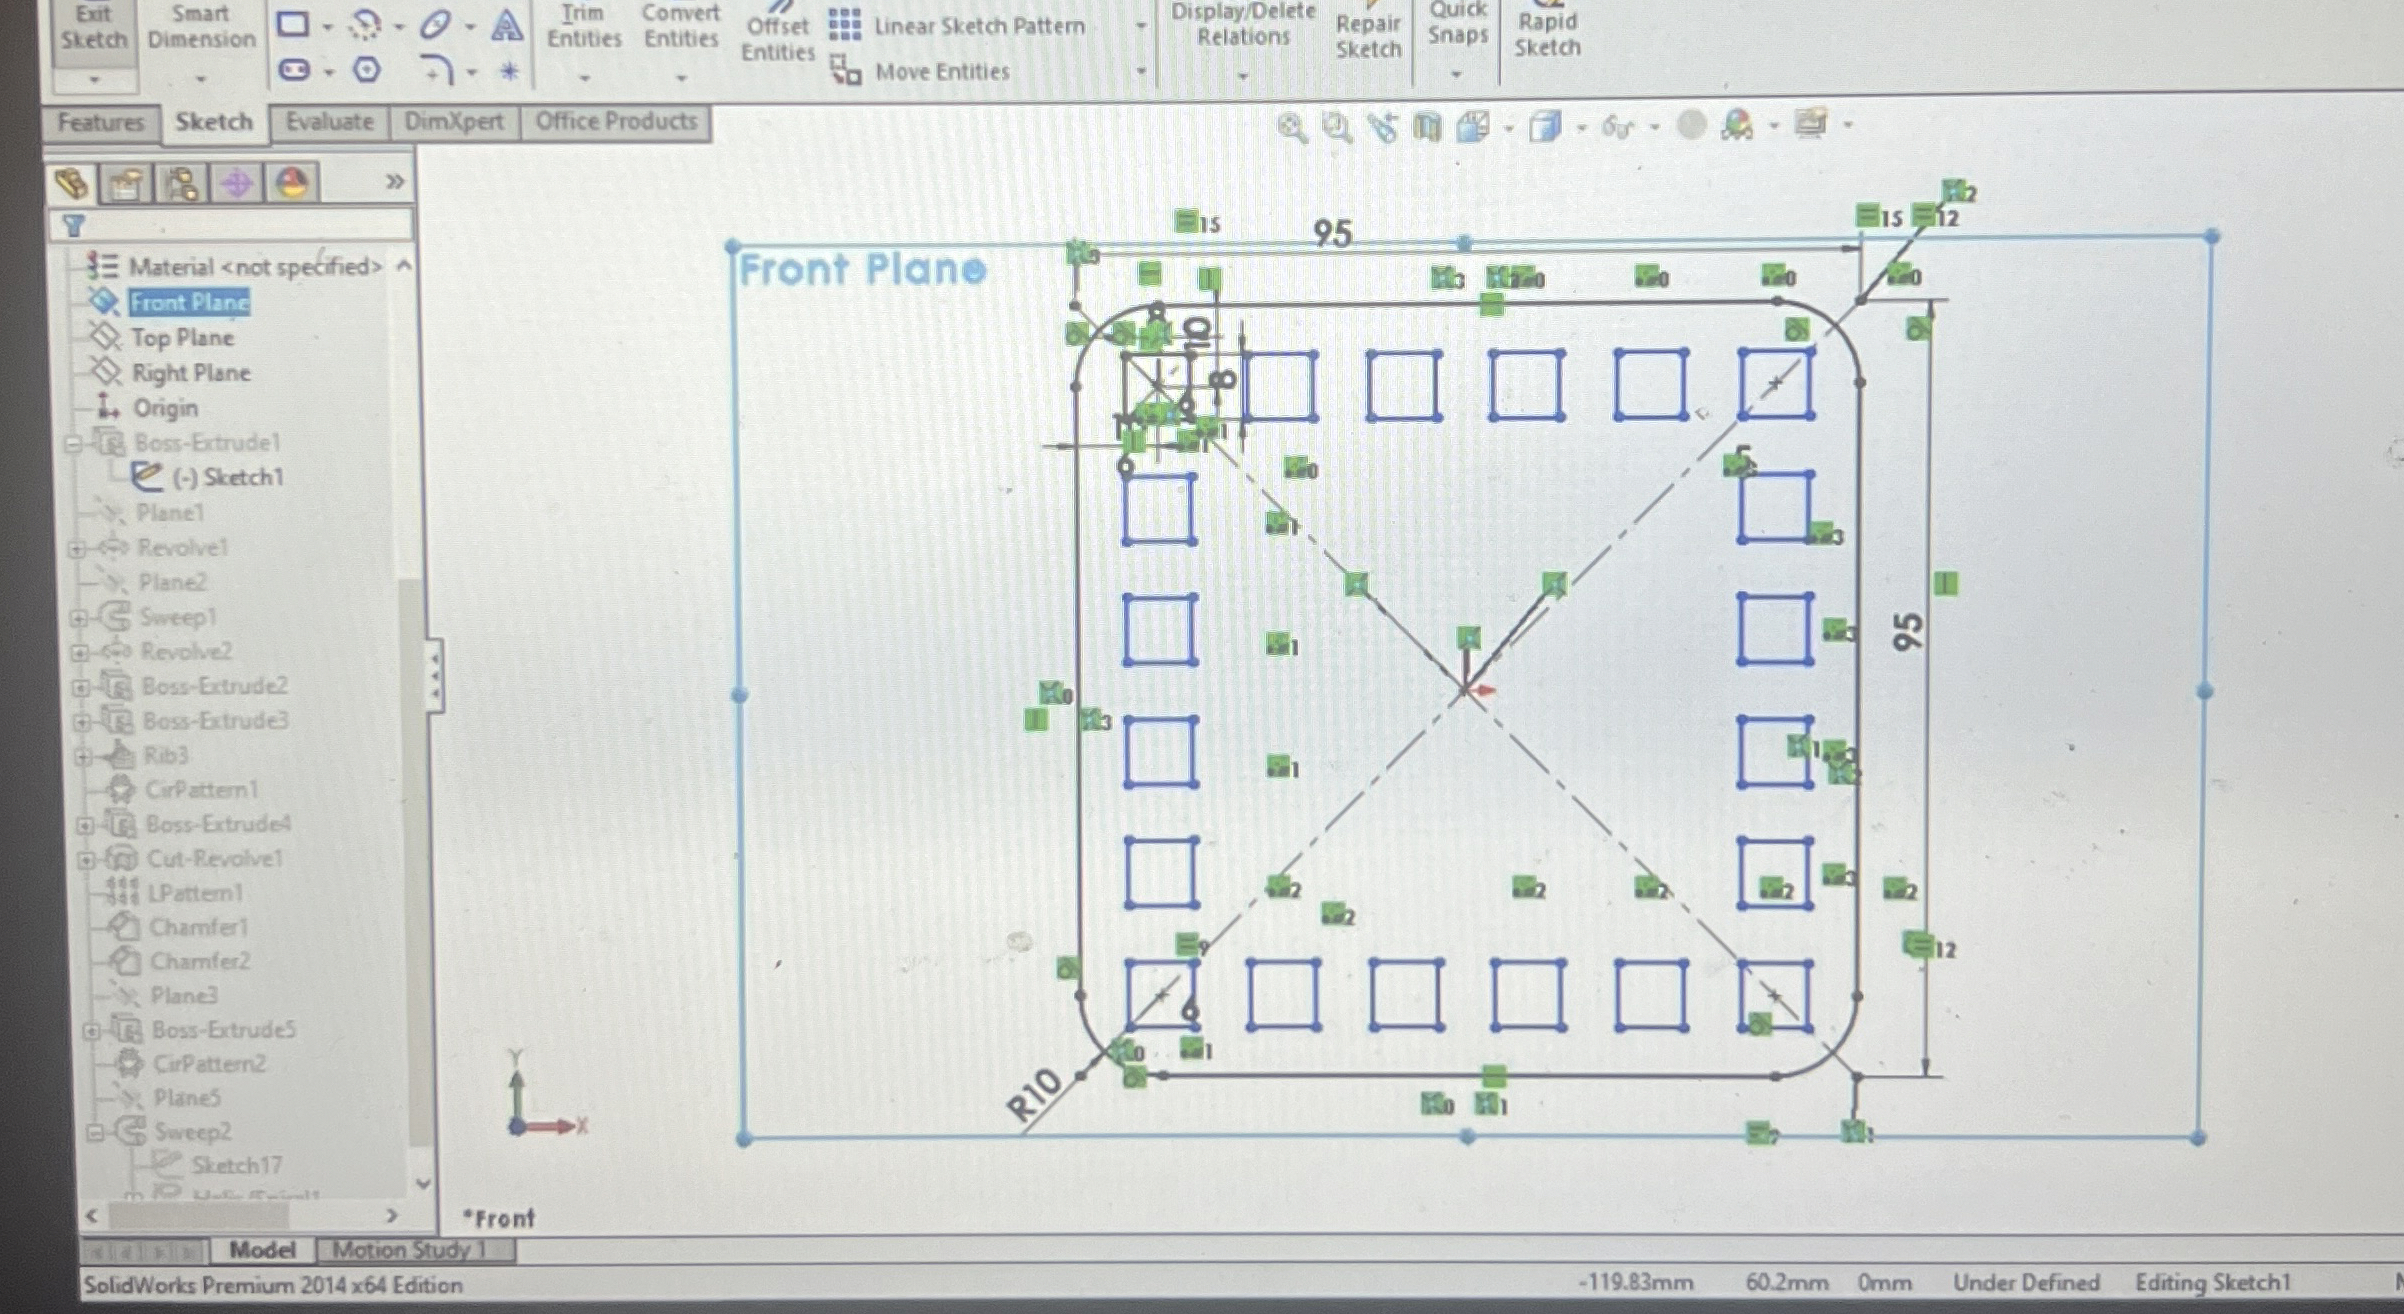Screen dimensions: 2404x1314
Task: Select the Polygon sketch tool
Action: (x=367, y=70)
